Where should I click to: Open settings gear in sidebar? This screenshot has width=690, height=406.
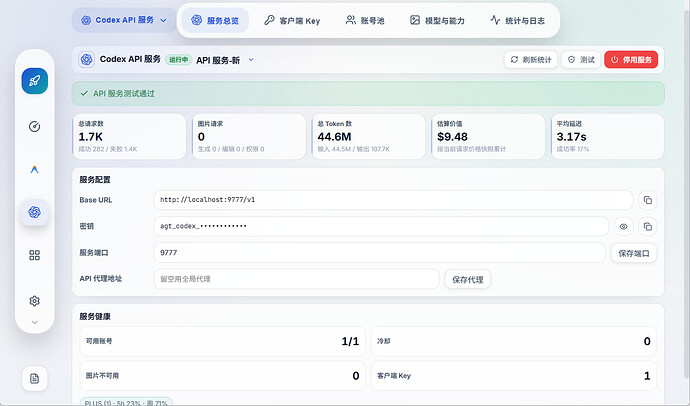pyautogui.click(x=34, y=301)
